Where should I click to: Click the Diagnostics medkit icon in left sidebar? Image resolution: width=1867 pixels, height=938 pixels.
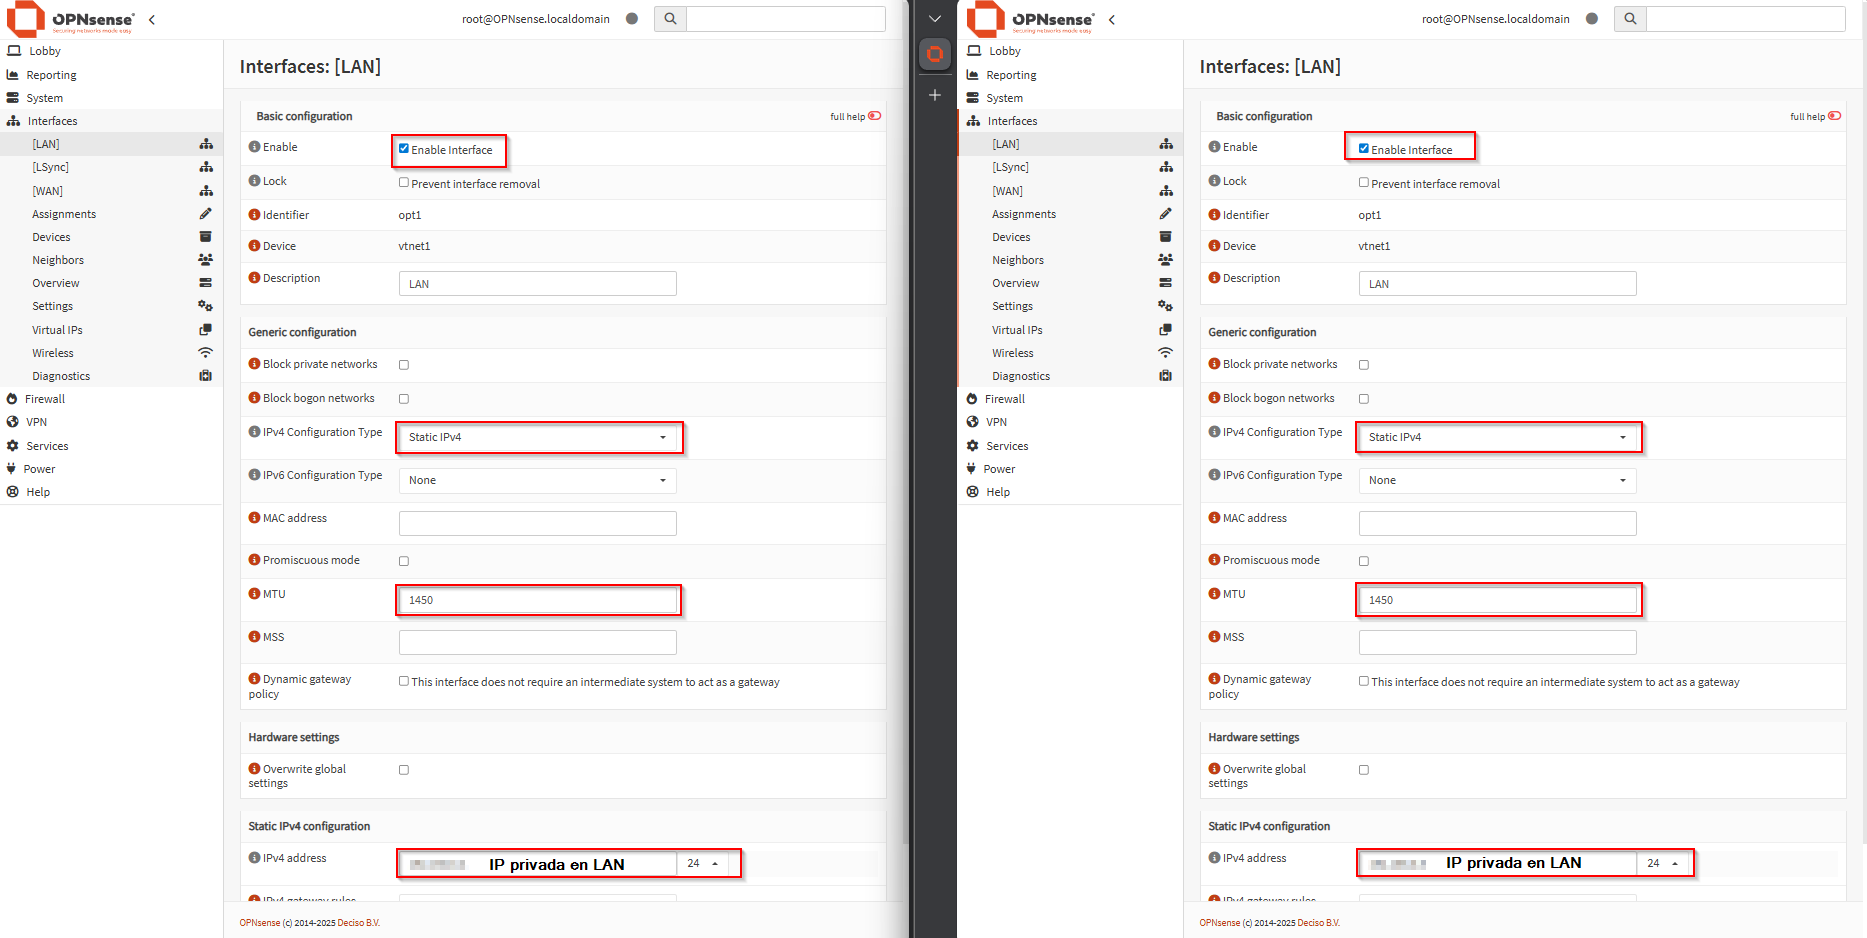point(206,376)
